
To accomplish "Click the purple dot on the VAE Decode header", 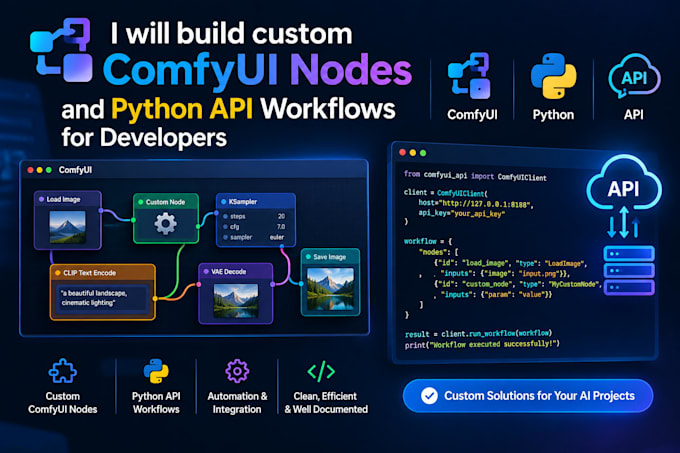I will (x=206, y=272).
